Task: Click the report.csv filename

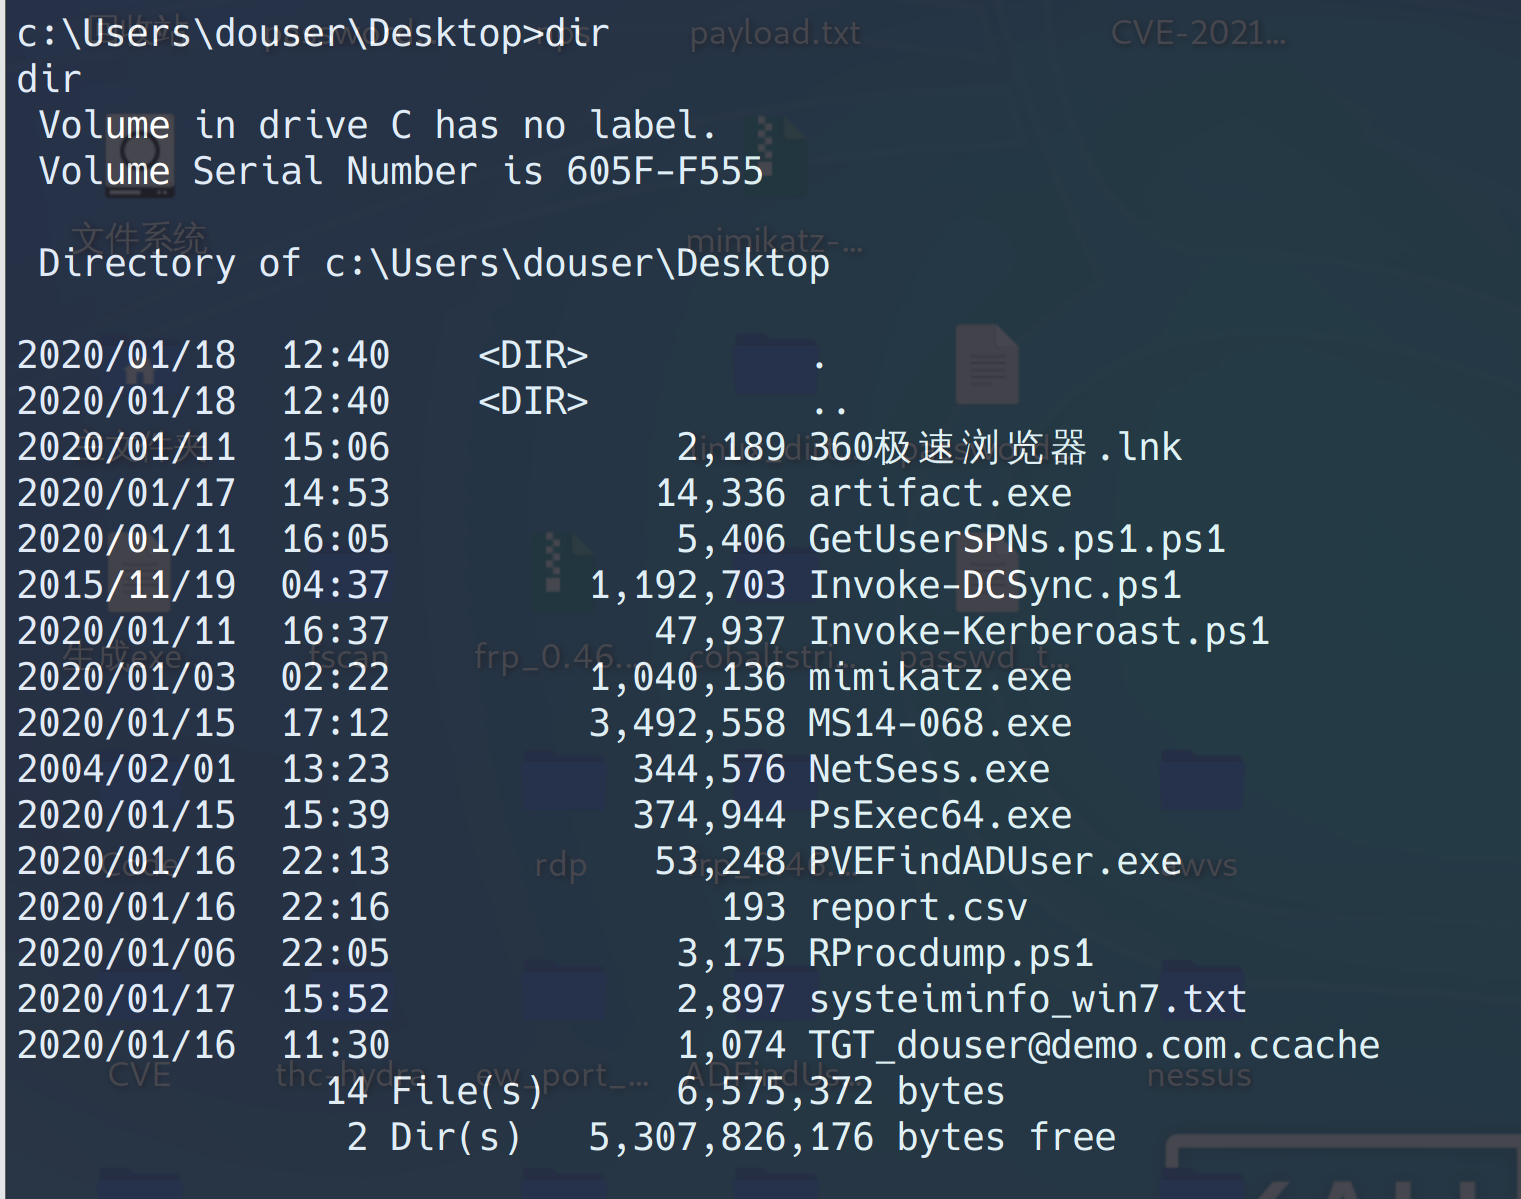Action: tap(917, 908)
